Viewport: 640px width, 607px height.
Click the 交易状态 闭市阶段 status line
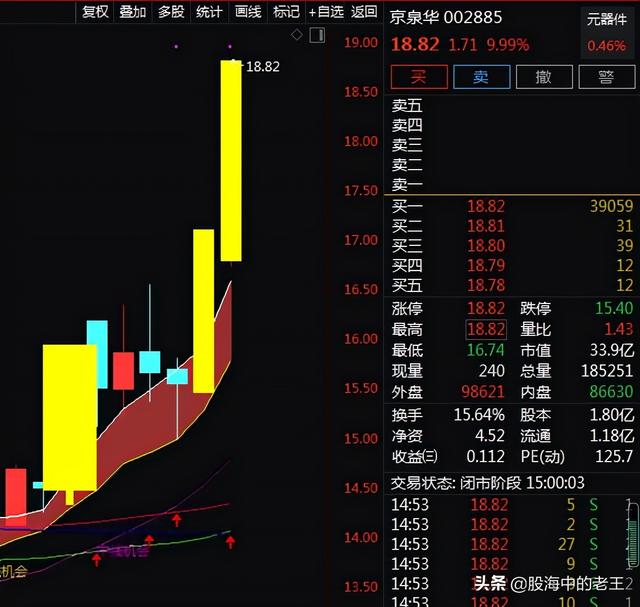click(488, 483)
